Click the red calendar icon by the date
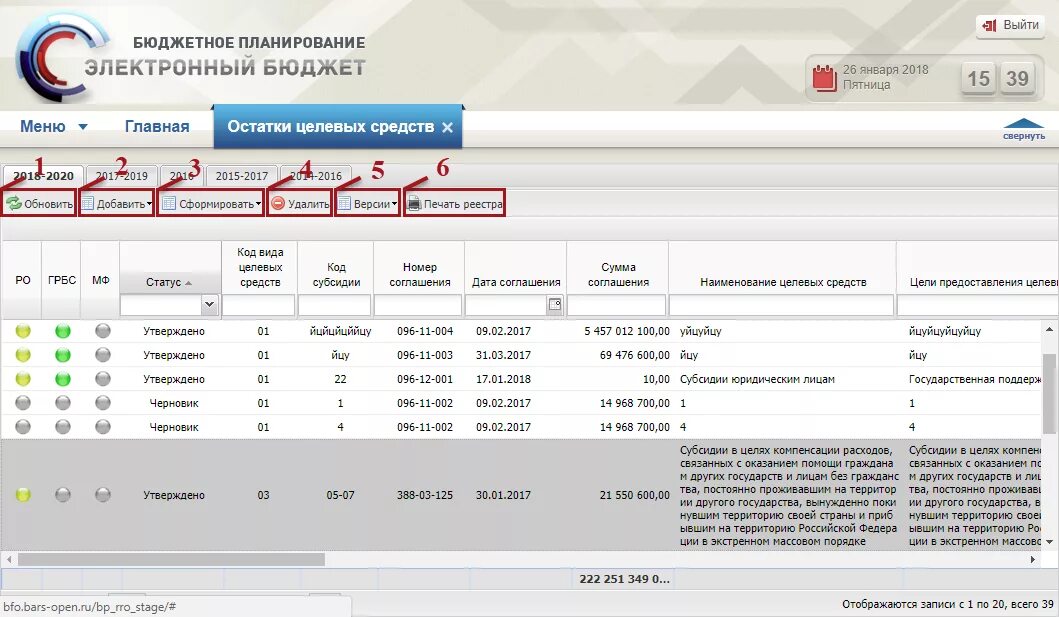1059x617 pixels. click(x=824, y=78)
